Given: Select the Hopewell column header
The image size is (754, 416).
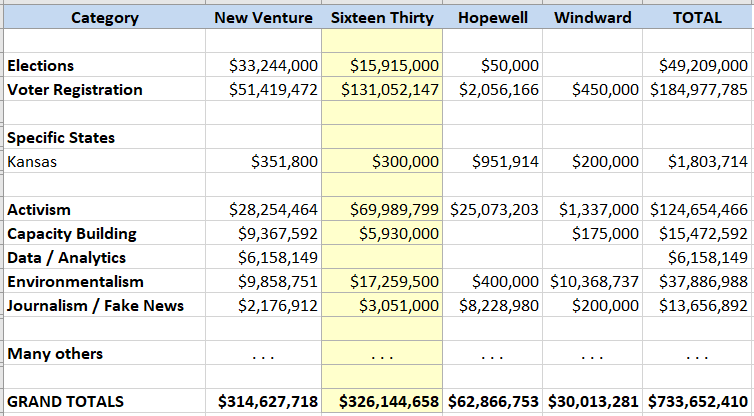Looking at the screenshot, I should point(492,17).
